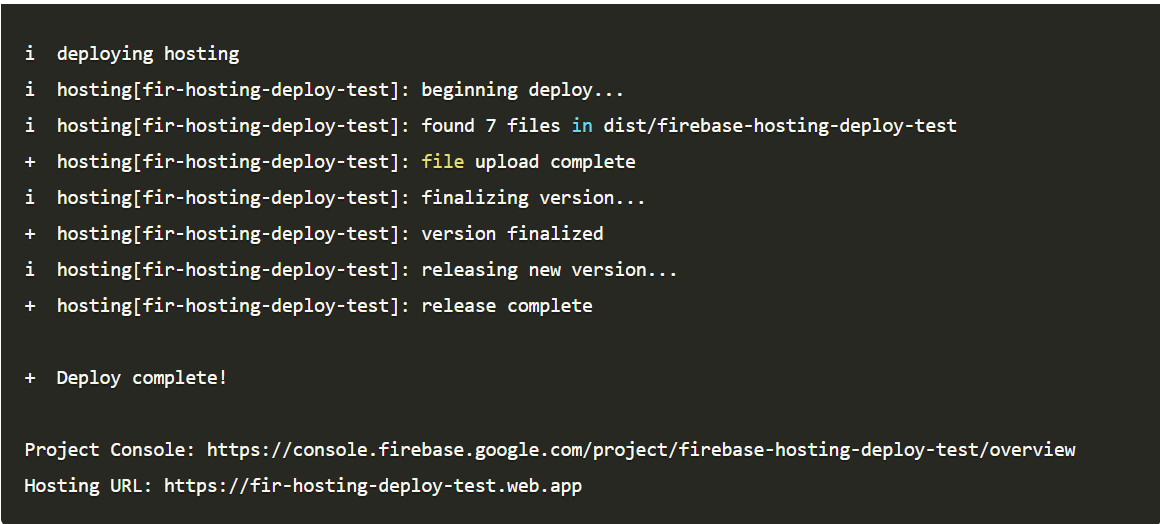Click the "releasing new version..." text
1160x524 pixels.
click(x=549, y=270)
